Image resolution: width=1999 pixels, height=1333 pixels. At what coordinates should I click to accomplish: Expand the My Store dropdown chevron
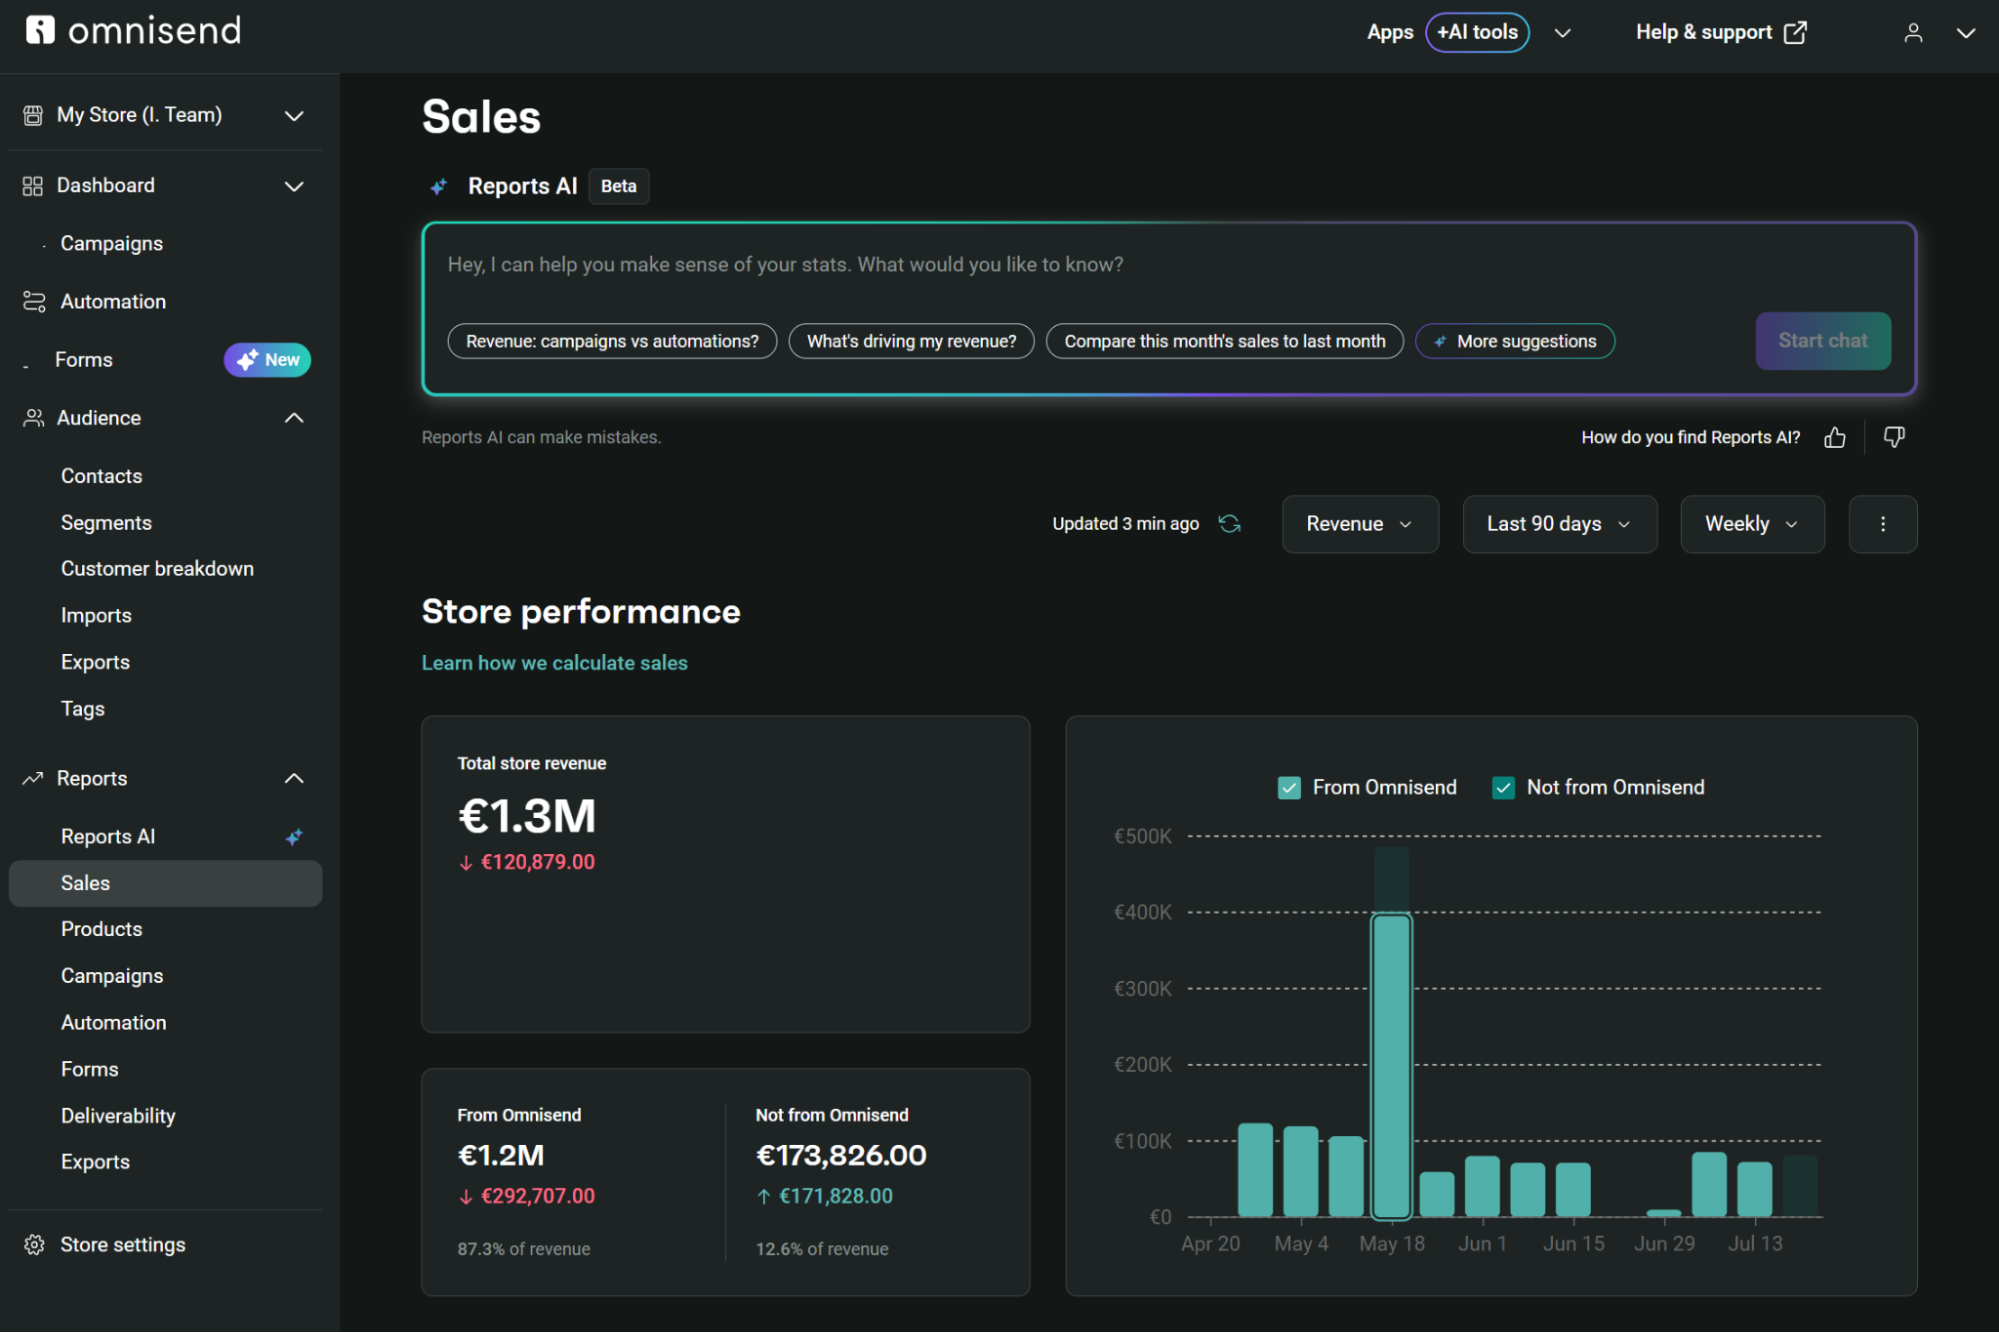tap(294, 116)
